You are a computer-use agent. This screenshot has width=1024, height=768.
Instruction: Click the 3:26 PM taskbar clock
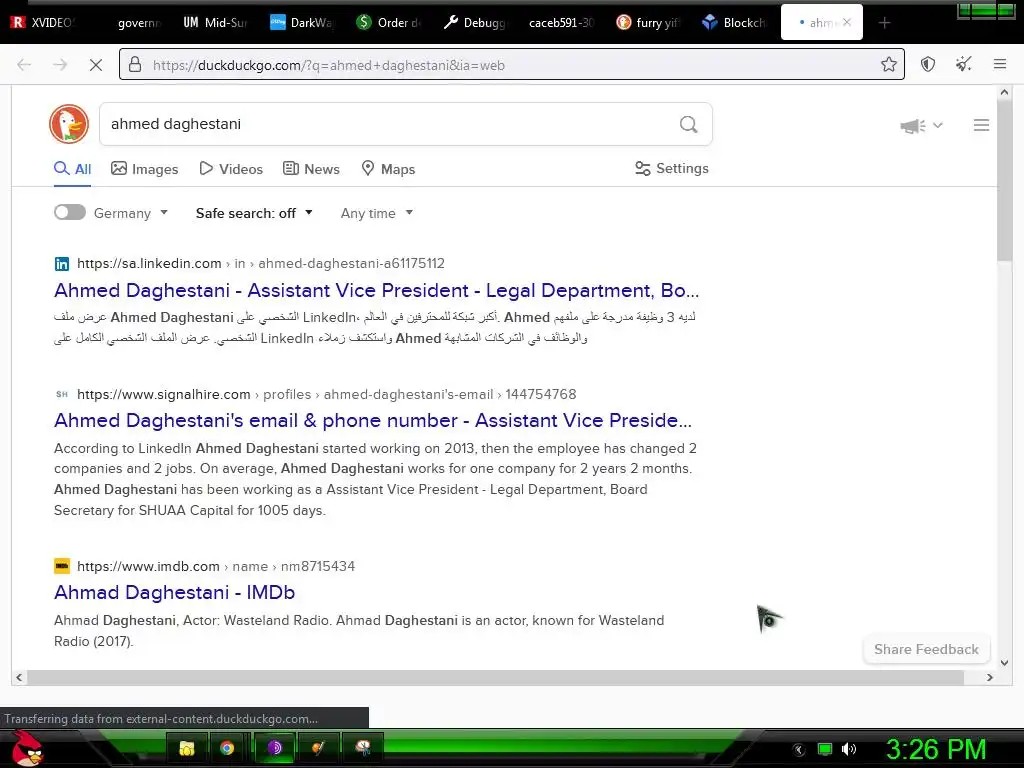(x=935, y=749)
